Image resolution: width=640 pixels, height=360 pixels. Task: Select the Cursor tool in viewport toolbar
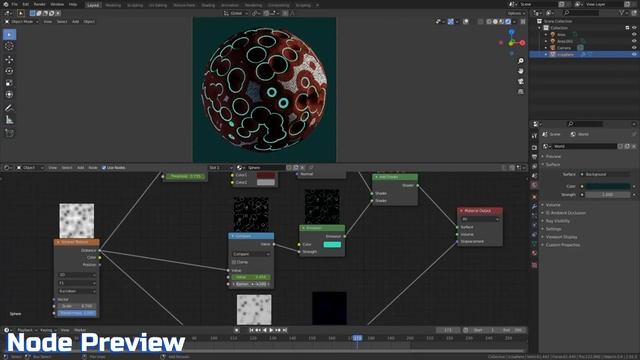(9, 46)
